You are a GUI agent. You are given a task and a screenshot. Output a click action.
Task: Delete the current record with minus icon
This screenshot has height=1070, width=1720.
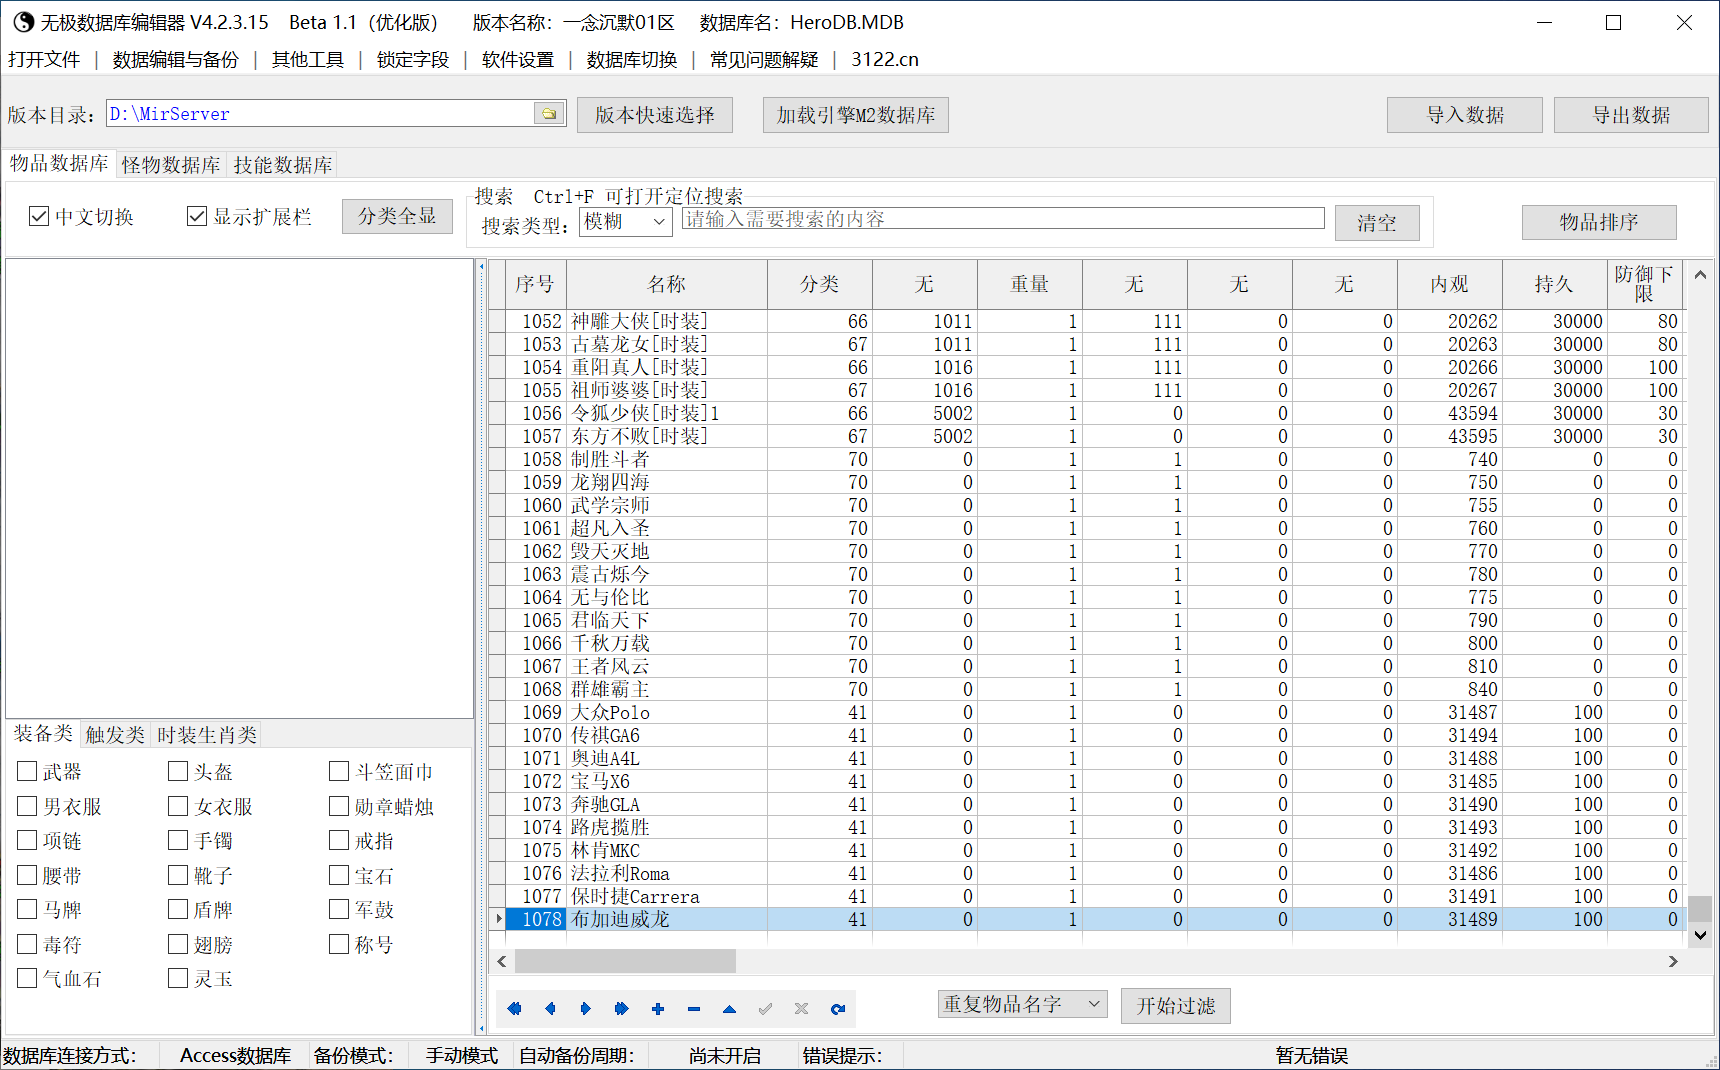tap(694, 1009)
